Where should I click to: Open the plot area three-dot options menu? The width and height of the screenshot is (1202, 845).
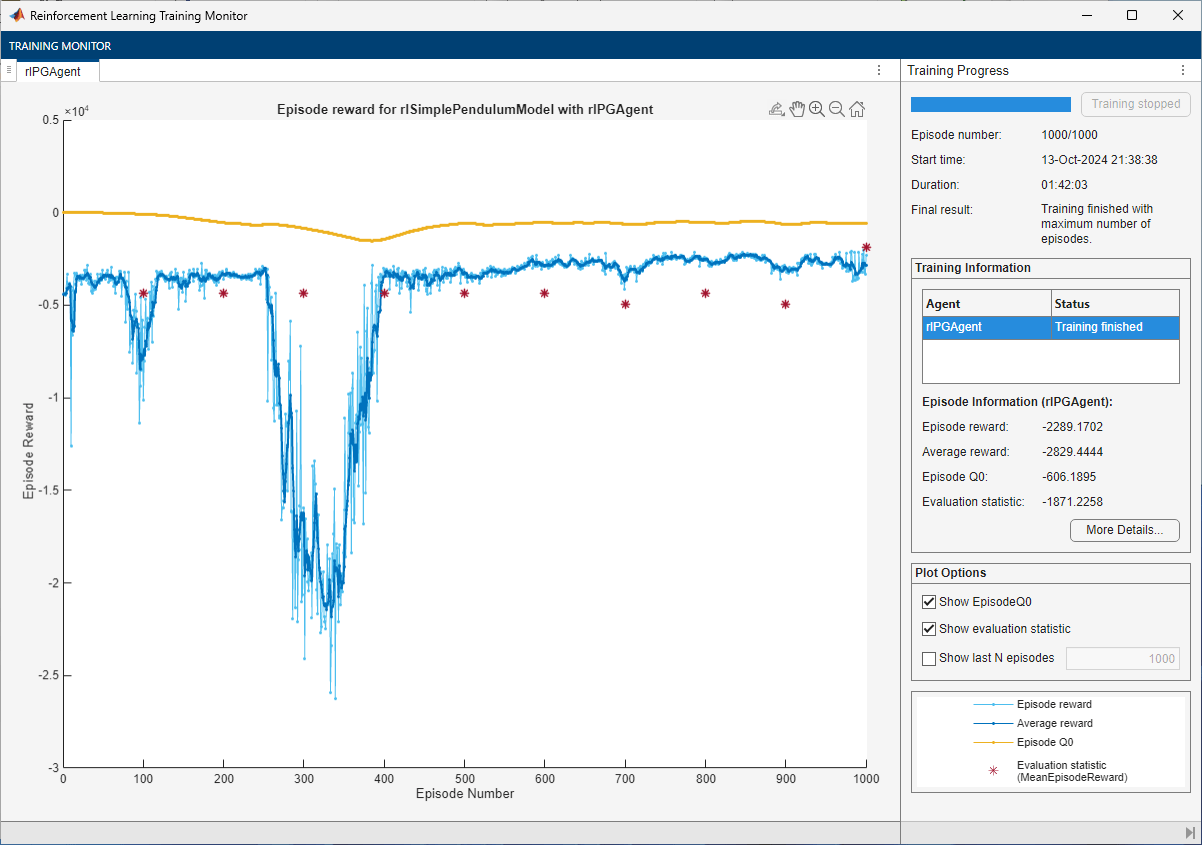coord(878,70)
